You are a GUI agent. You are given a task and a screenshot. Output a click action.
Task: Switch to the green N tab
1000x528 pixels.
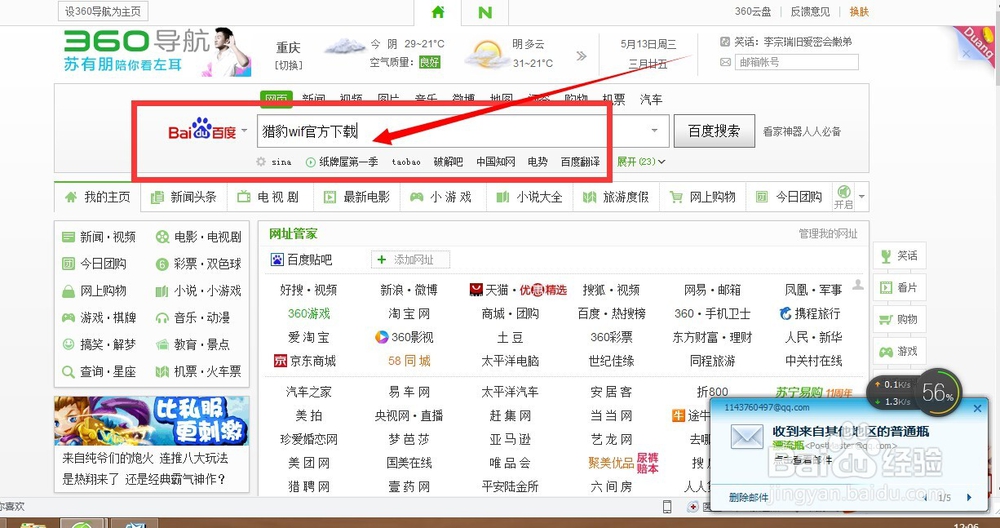[x=485, y=12]
